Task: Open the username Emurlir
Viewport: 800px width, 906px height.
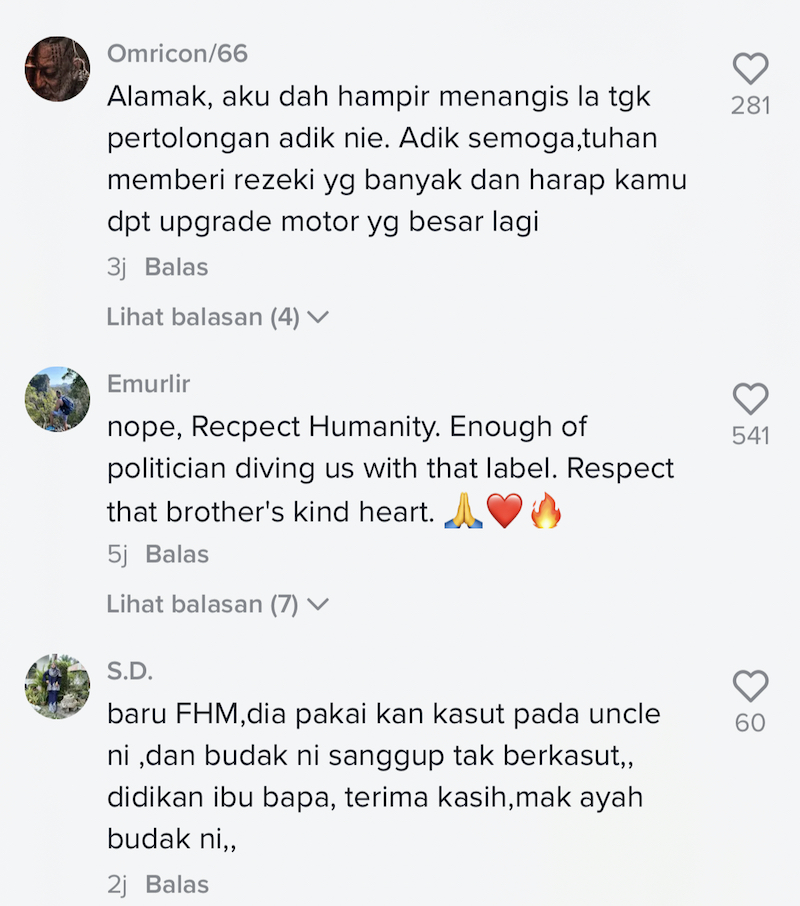Action: [x=148, y=384]
